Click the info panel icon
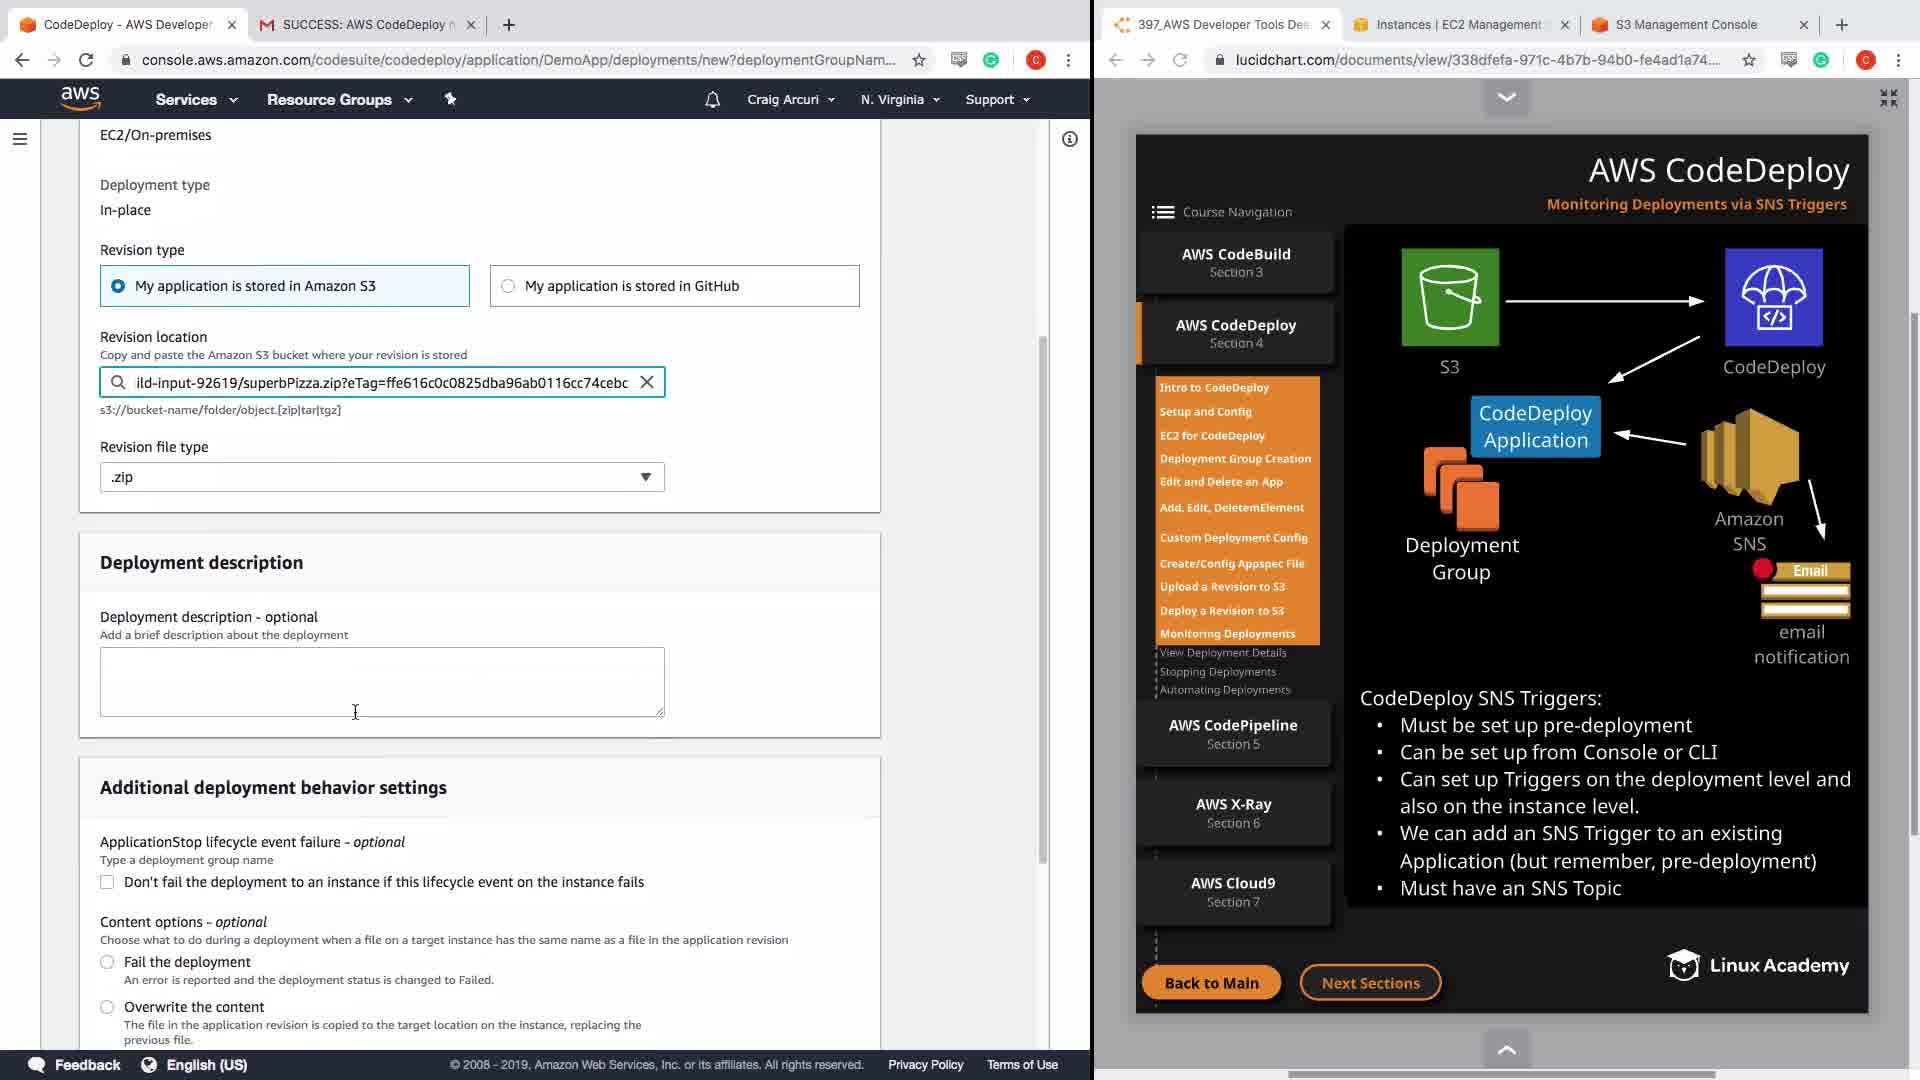The image size is (1920, 1080). click(x=1069, y=139)
